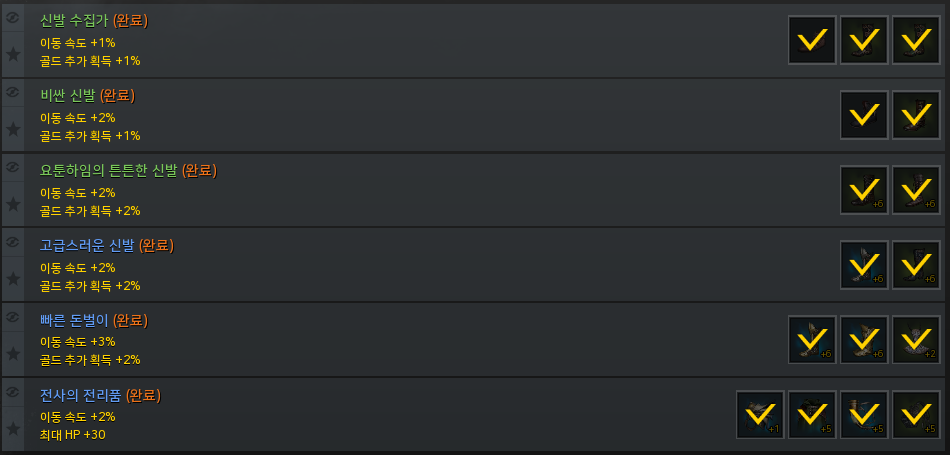This screenshot has height=455, width=950.
Task: Star the 비싼 신발 collection
Action: 13,129
